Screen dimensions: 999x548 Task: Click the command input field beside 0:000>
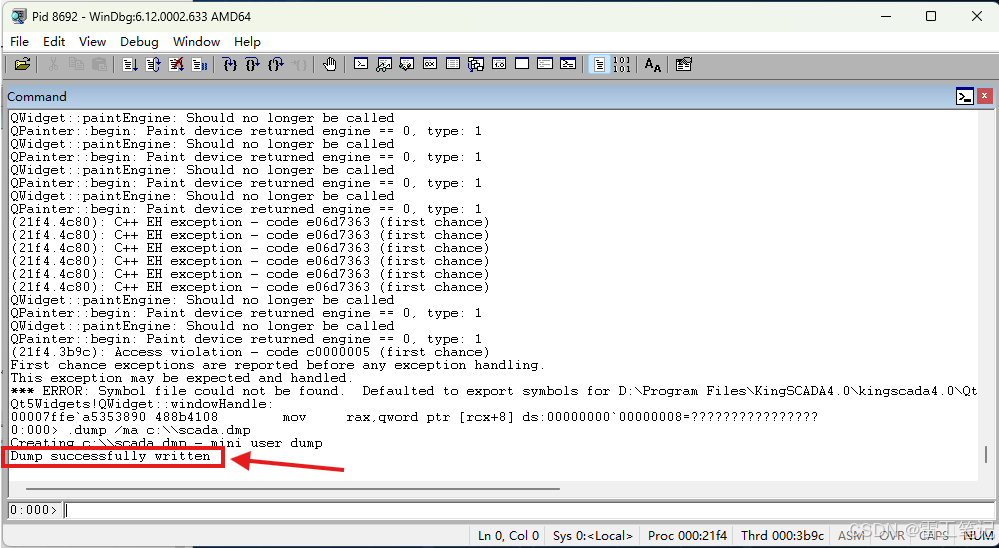pyautogui.click(x=527, y=510)
